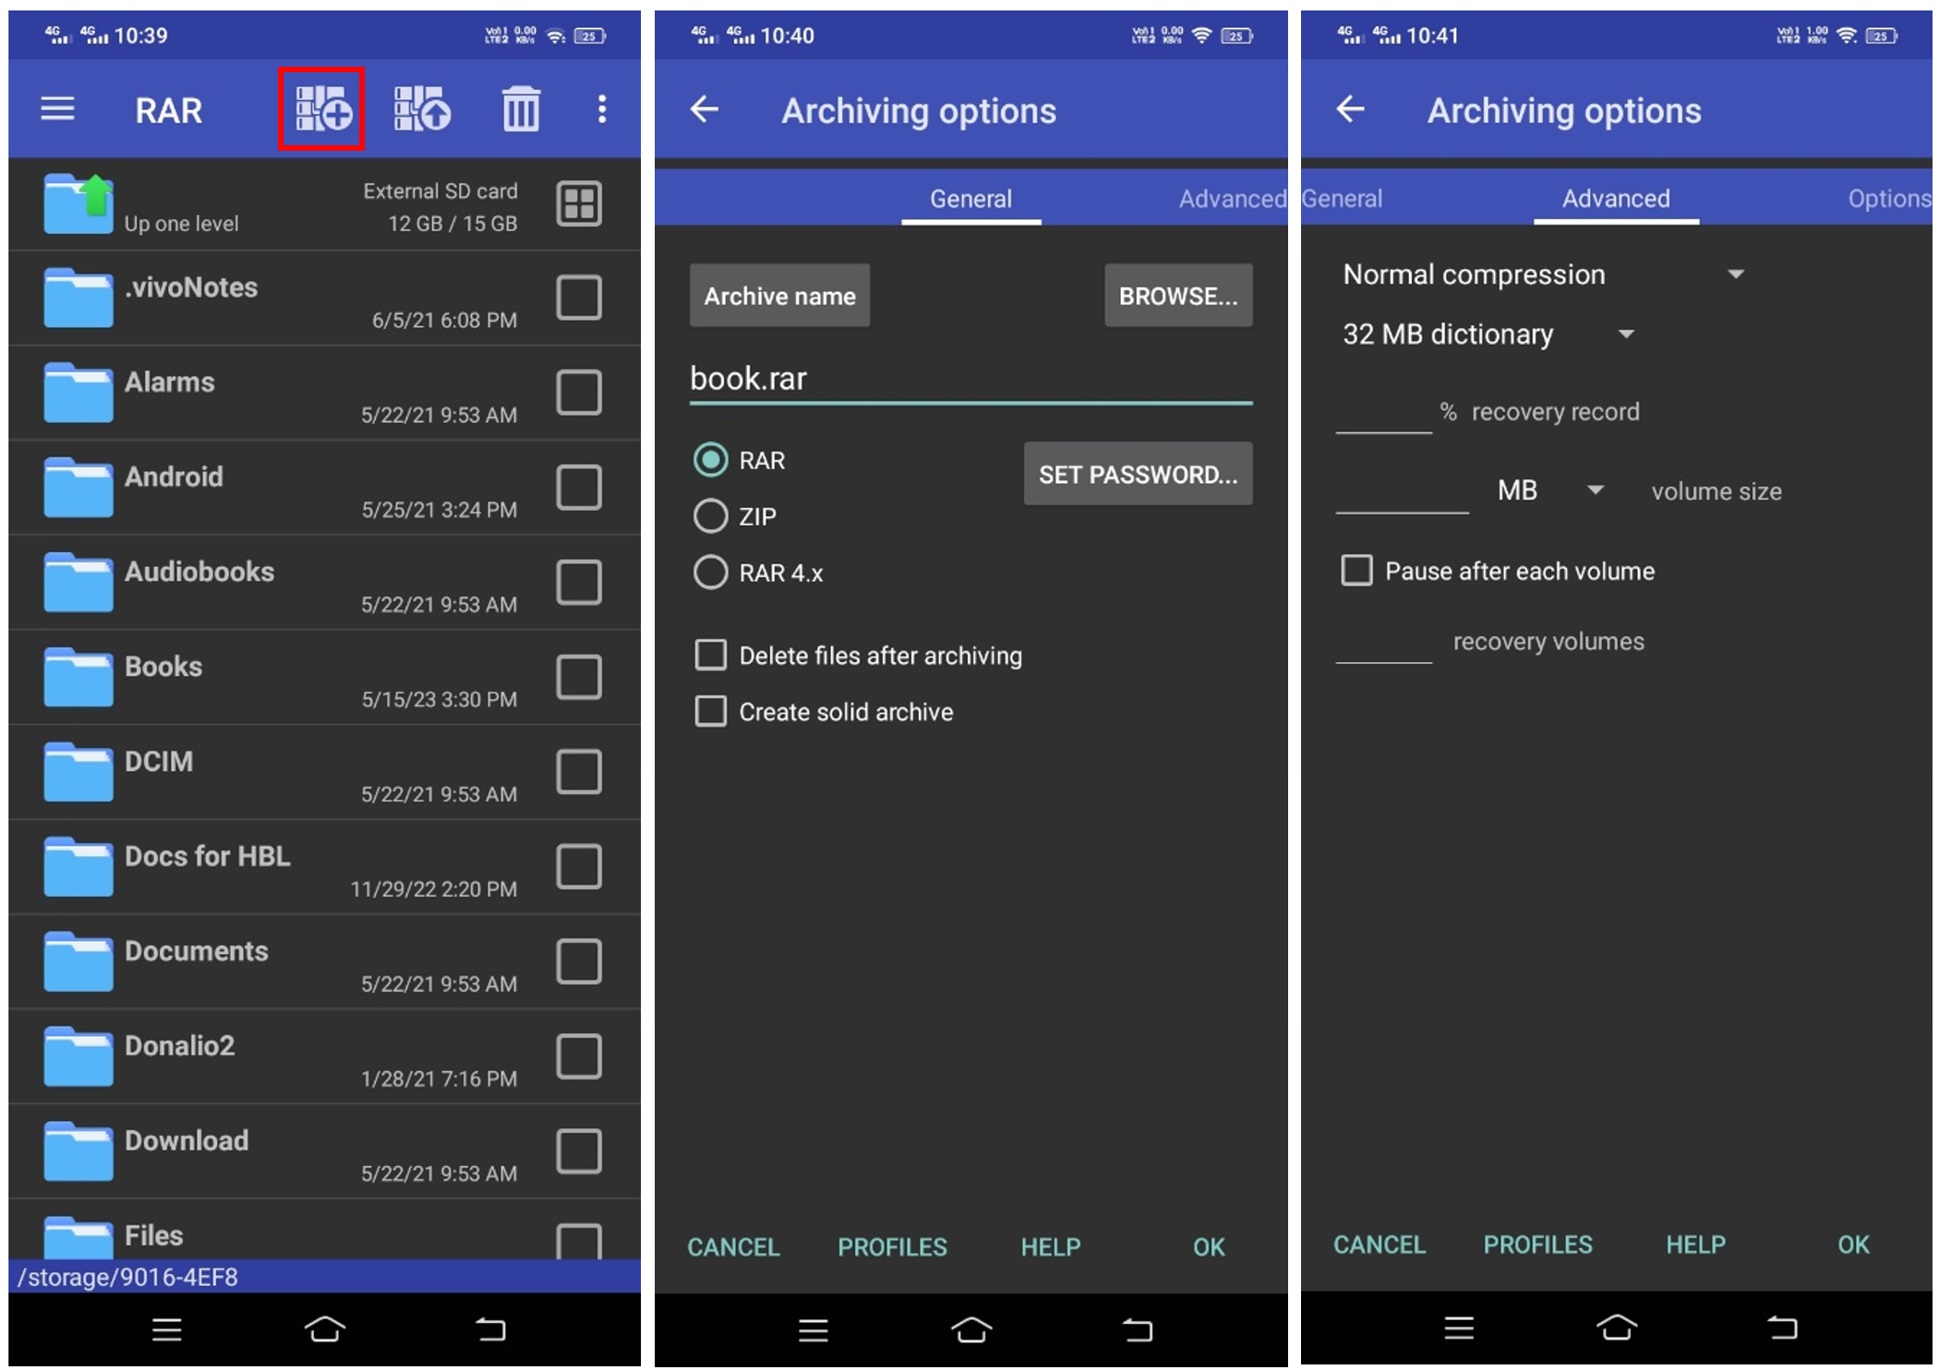Switch to Advanced tab on 10:40 screen
This screenshot has width=1942, height=1371.
[x=1232, y=198]
